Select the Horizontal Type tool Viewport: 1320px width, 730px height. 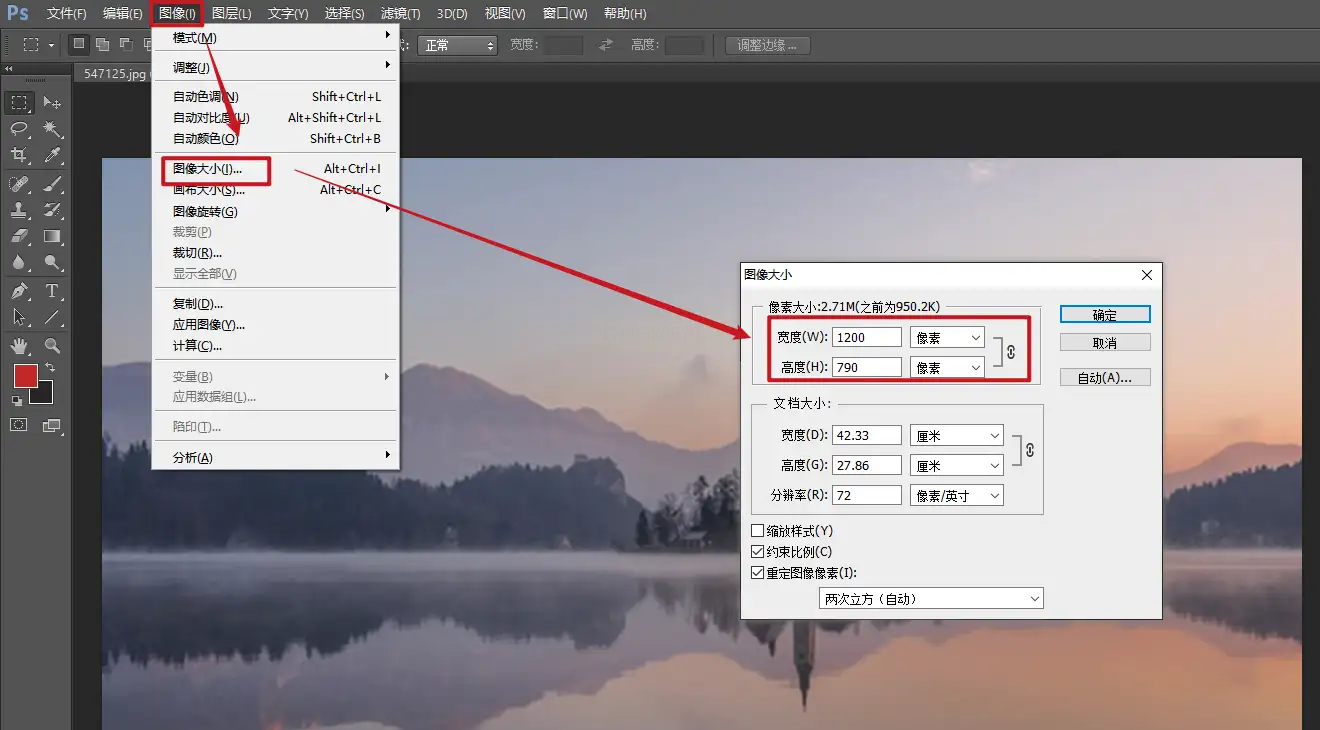pos(52,291)
